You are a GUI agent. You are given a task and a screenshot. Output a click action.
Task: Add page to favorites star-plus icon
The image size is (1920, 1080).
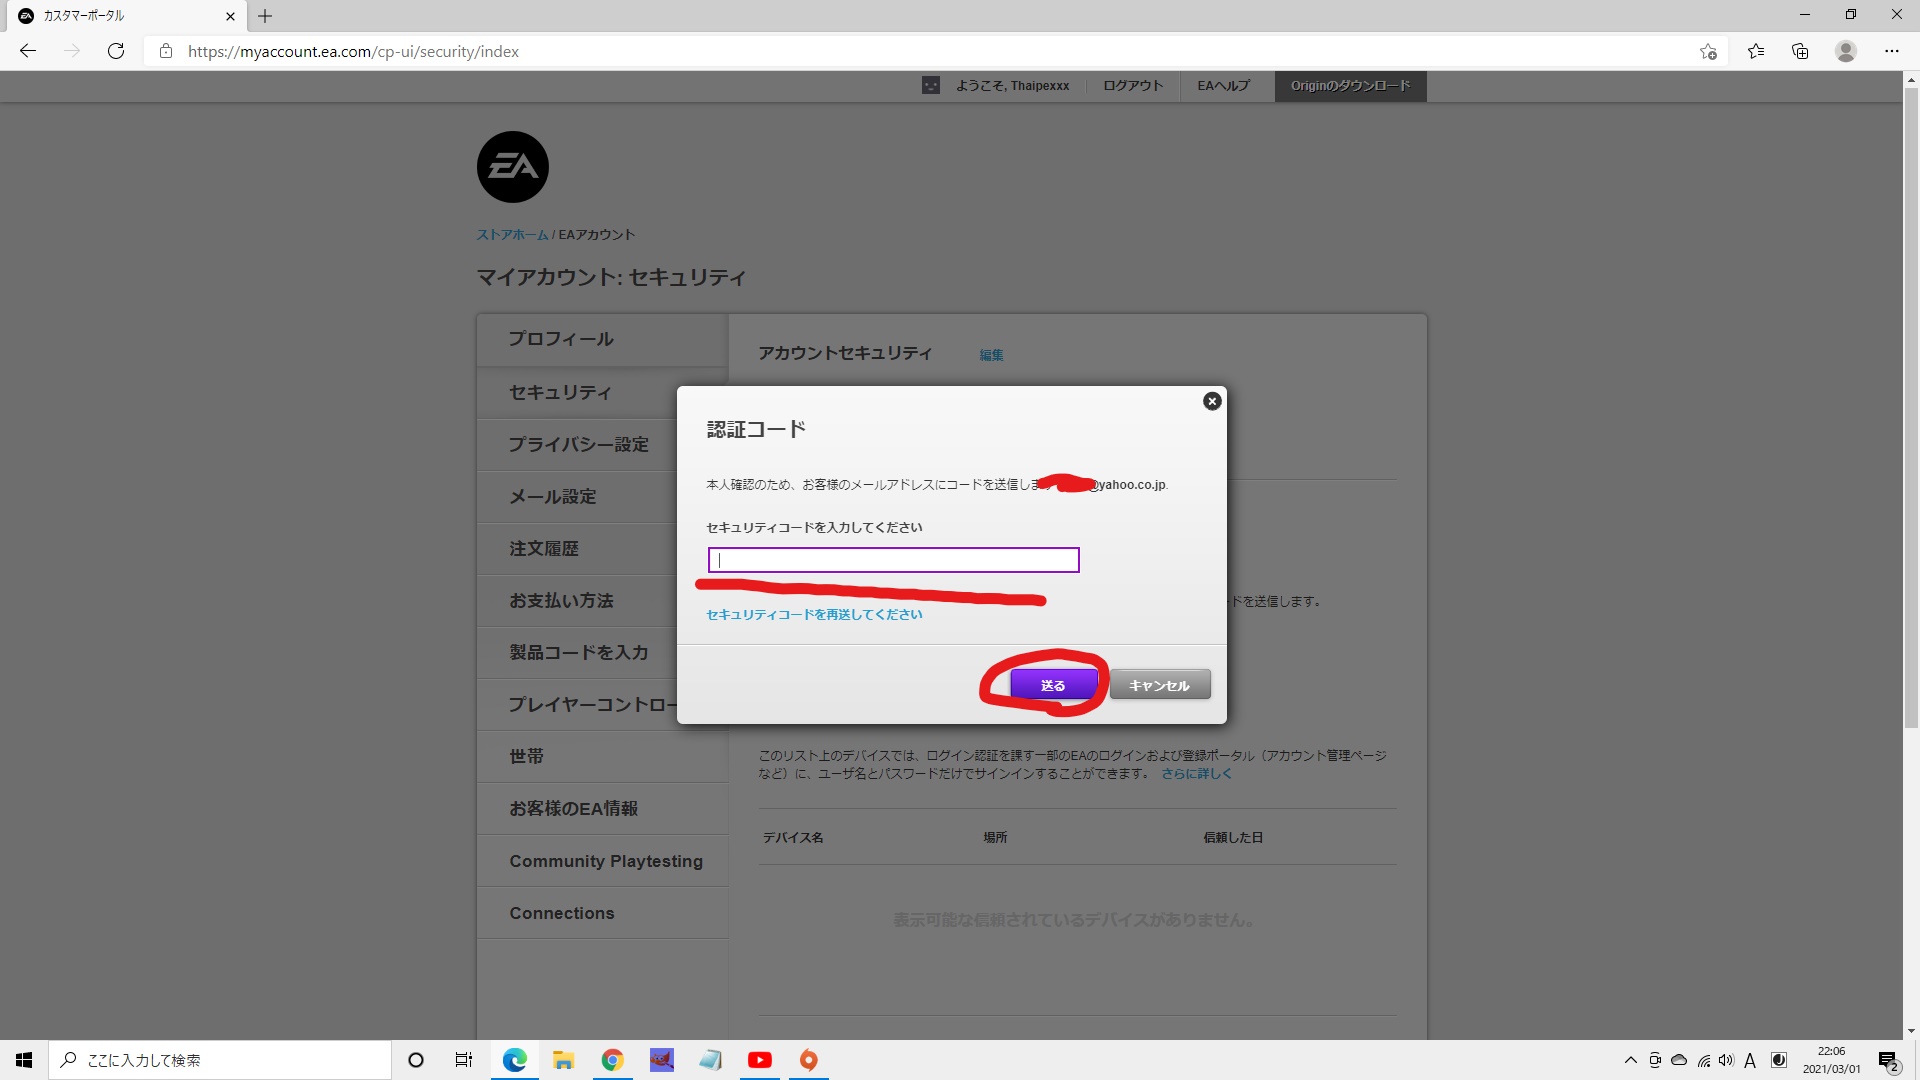pyautogui.click(x=1708, y=51)
